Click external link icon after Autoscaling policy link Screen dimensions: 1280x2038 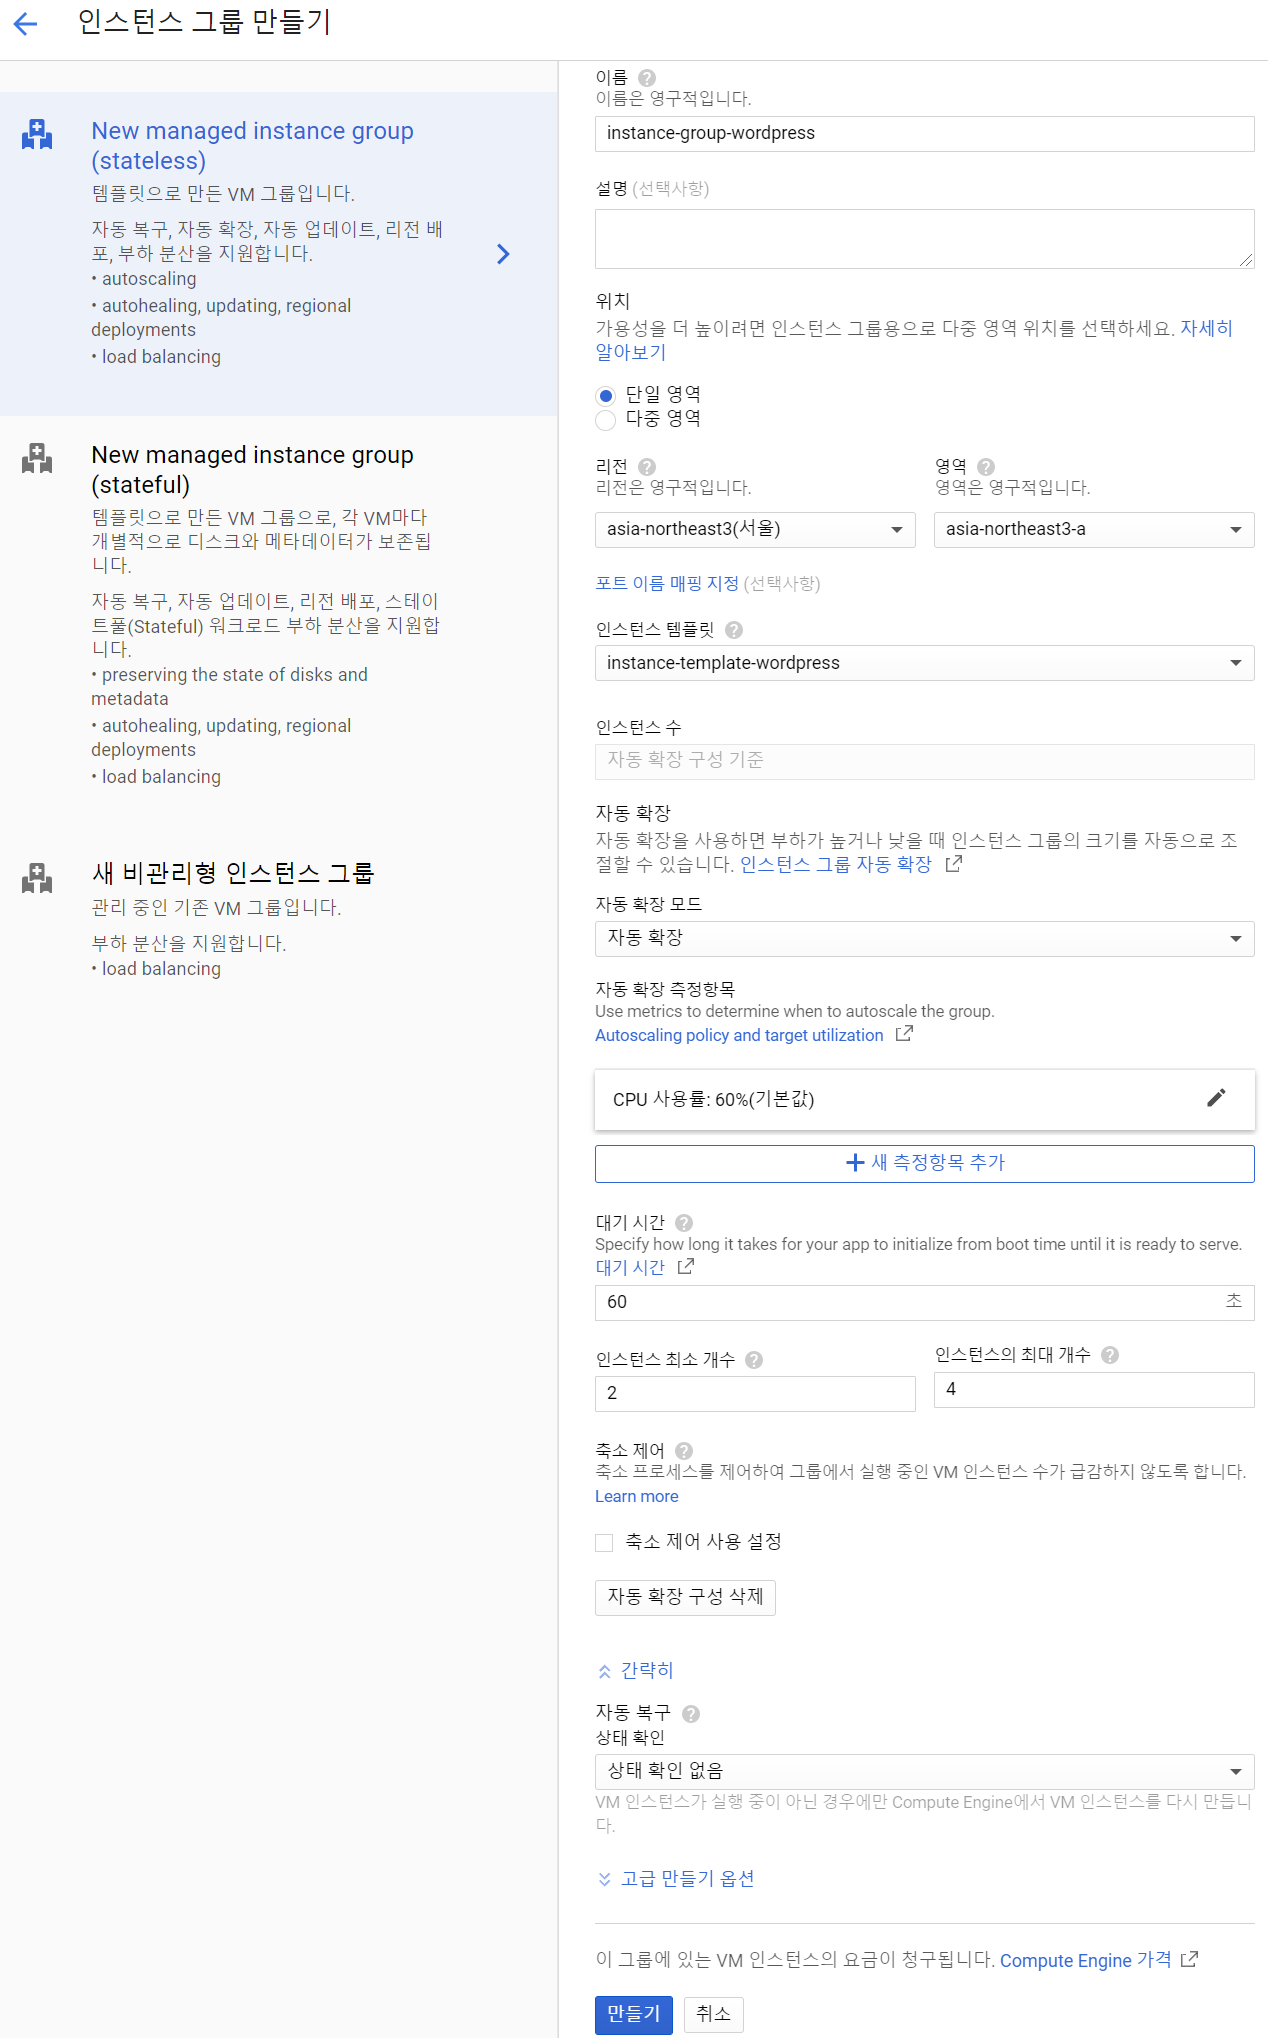pos(904,1034)
